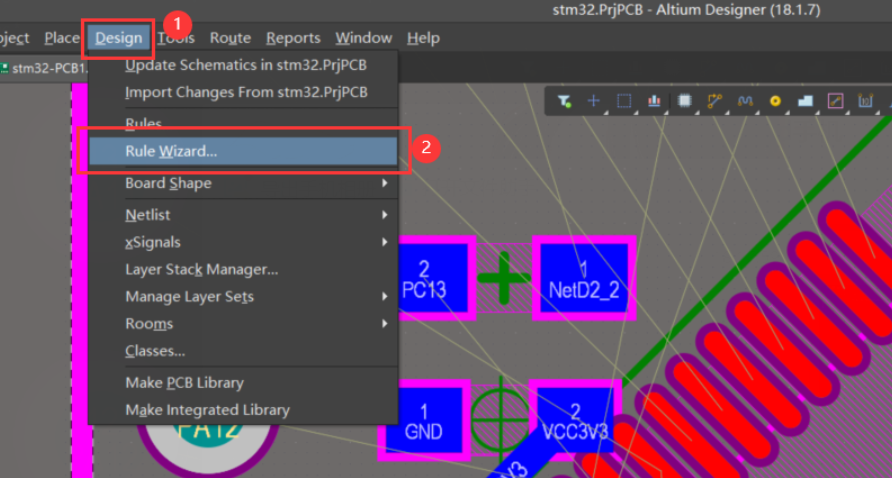Select the place polygon pour icon
This screenshot has height=478, width=892.
click(806, 101)
